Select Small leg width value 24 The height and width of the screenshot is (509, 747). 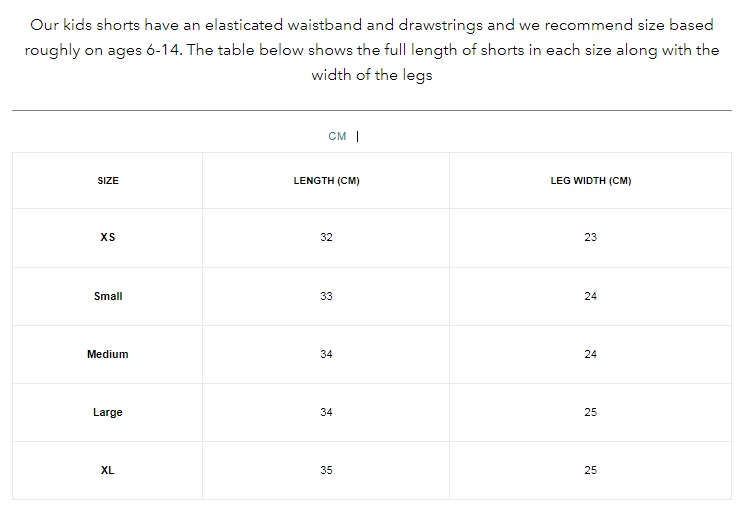coord(591,296)
